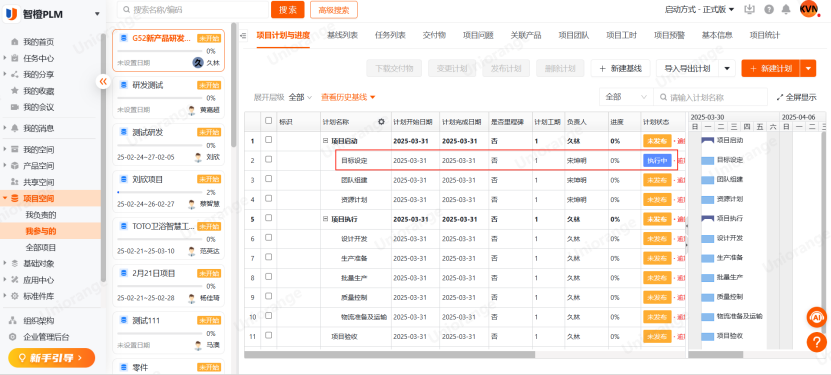The image size is (831, 375).
Task: Open the AI assistant floating icon
Action: click(817, 317)
